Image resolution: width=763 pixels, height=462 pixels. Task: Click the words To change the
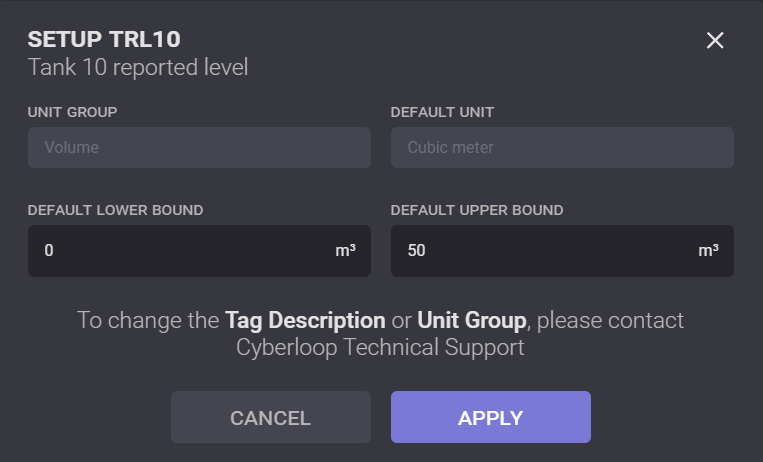click(148, 321)
